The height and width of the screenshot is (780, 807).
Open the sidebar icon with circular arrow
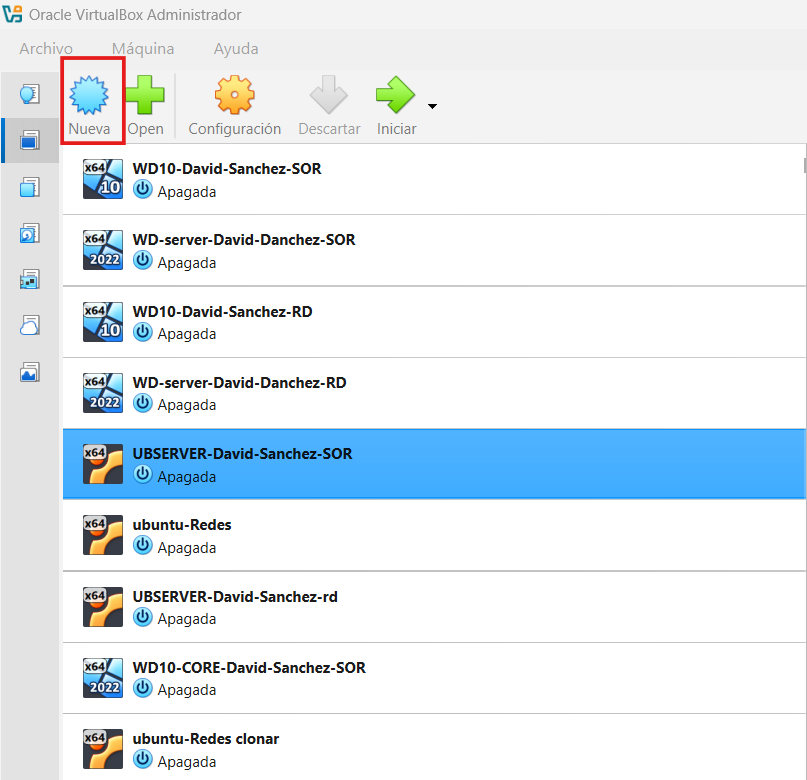[x=30, y=233]
